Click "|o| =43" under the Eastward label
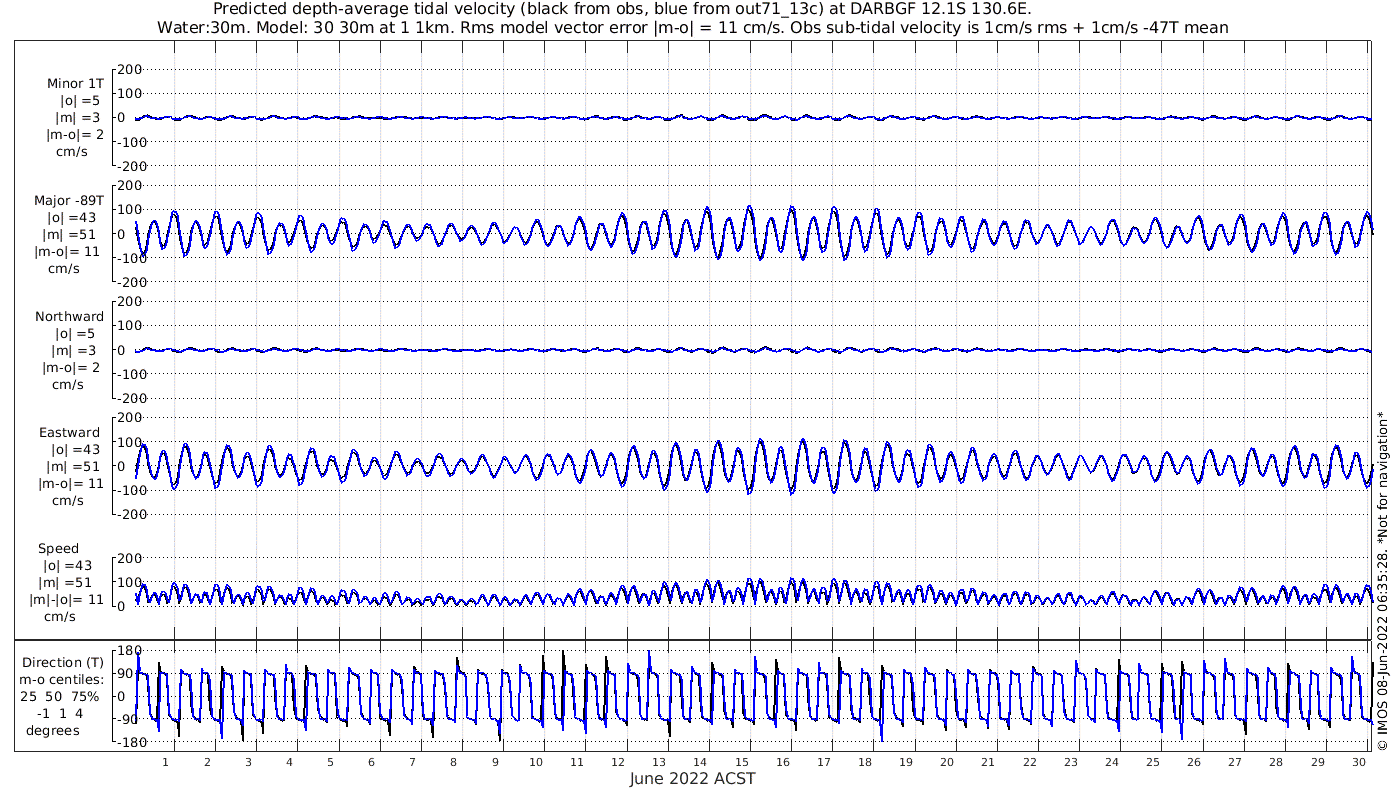Image resolution: width=1400 pixels, height=800 pixels. pos(75,450)
